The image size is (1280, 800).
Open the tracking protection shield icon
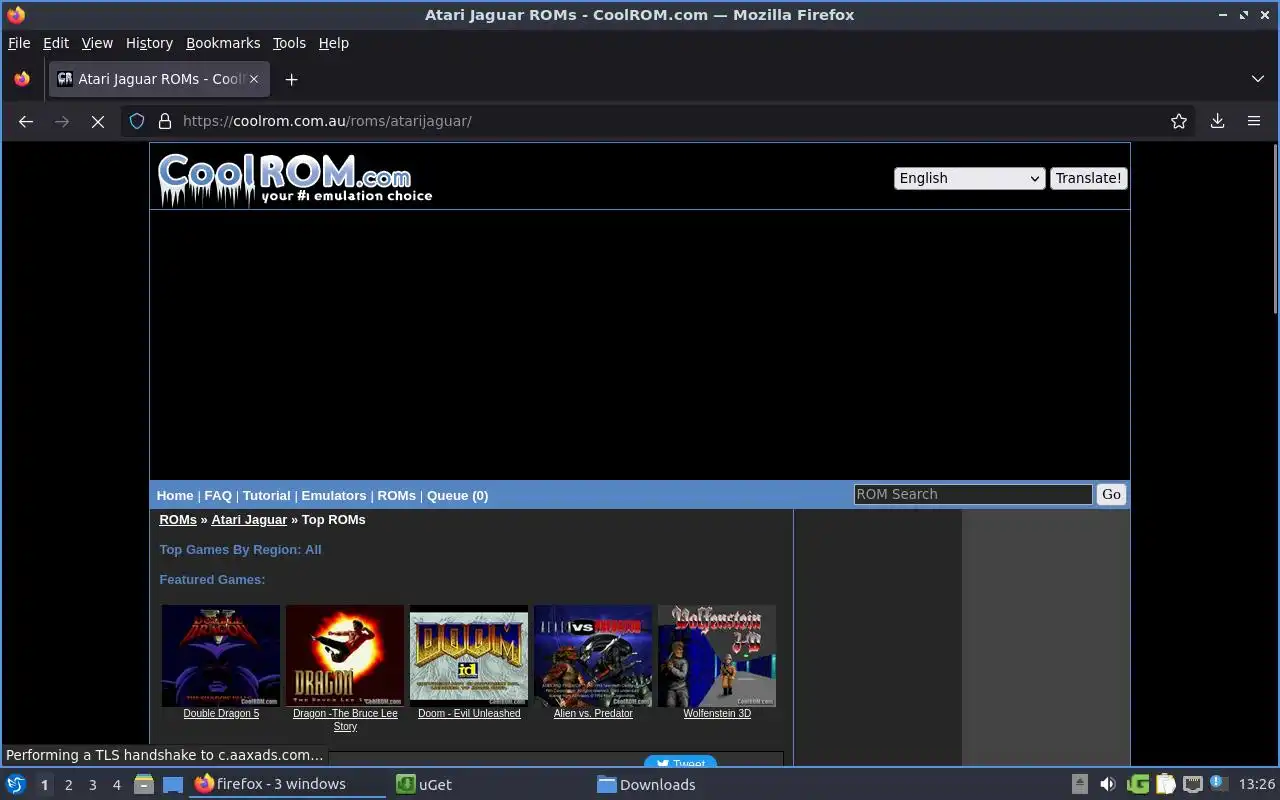point(138,121)
